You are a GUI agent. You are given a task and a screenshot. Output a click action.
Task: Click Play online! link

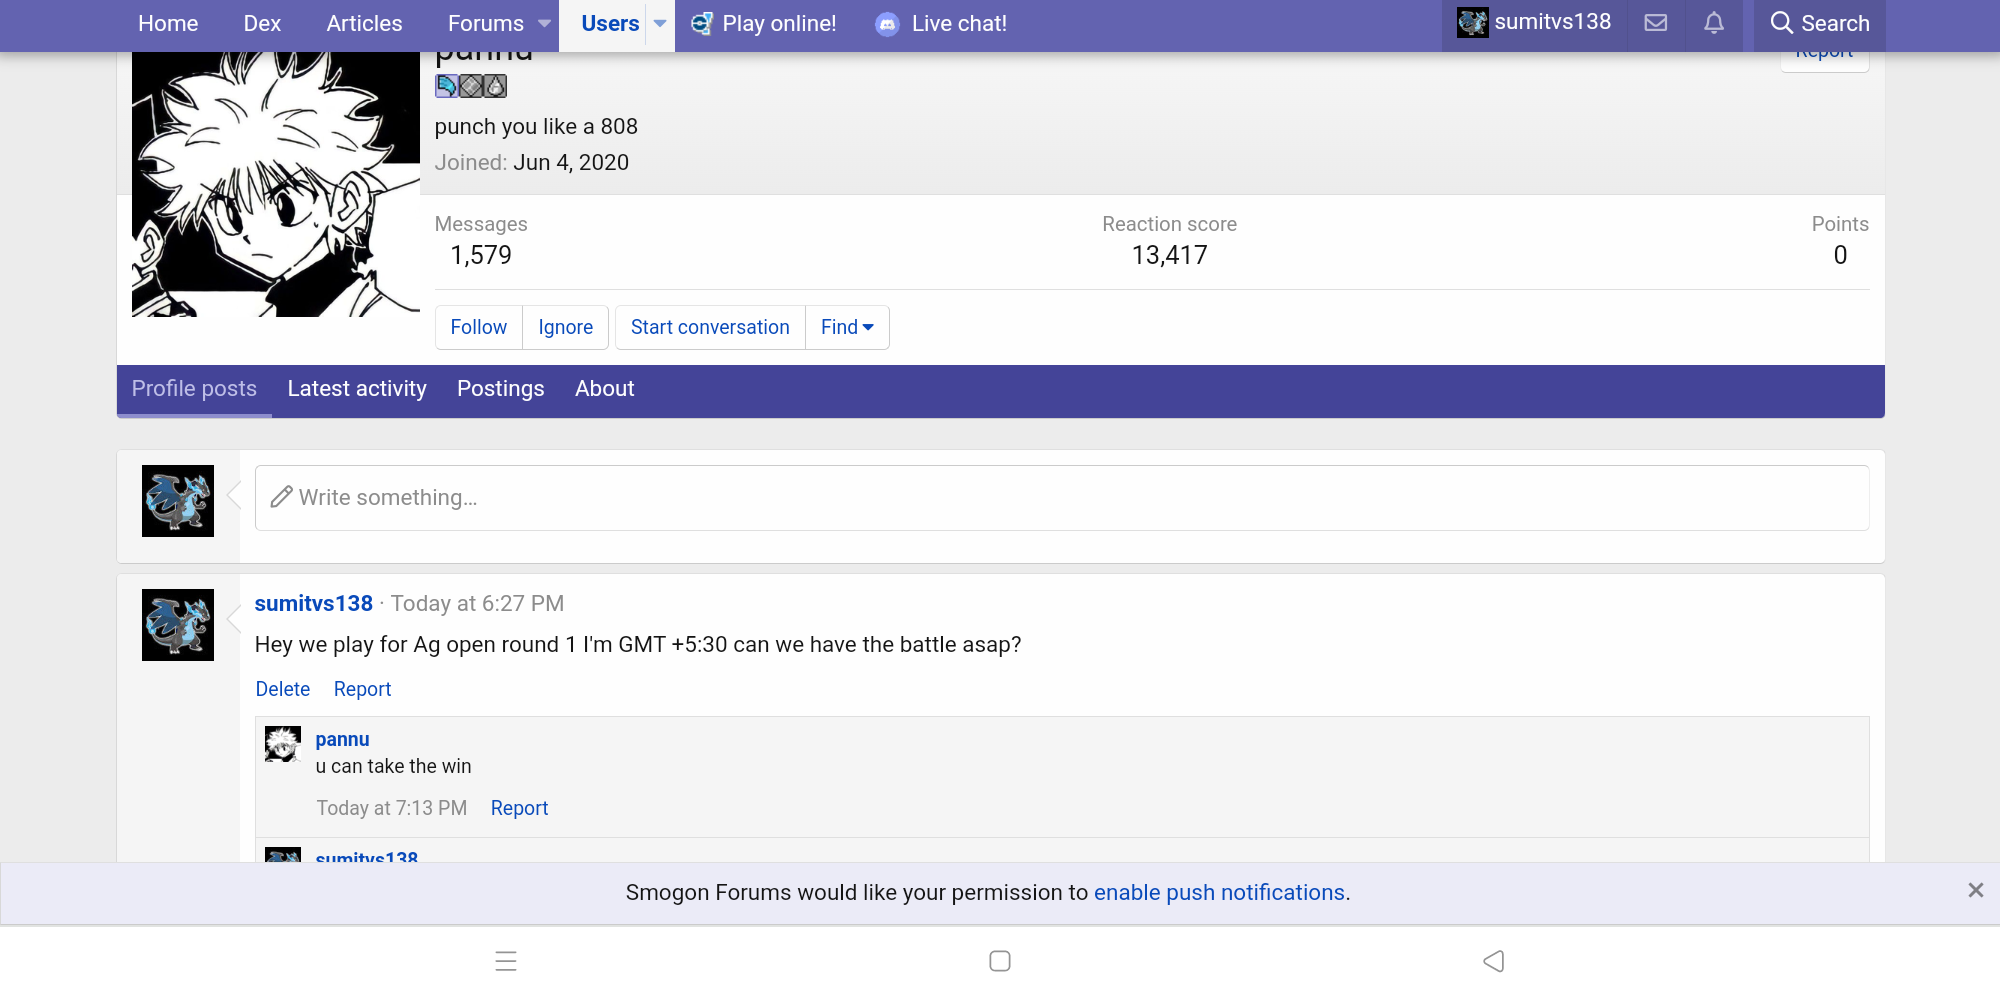(x=764, y=23)
